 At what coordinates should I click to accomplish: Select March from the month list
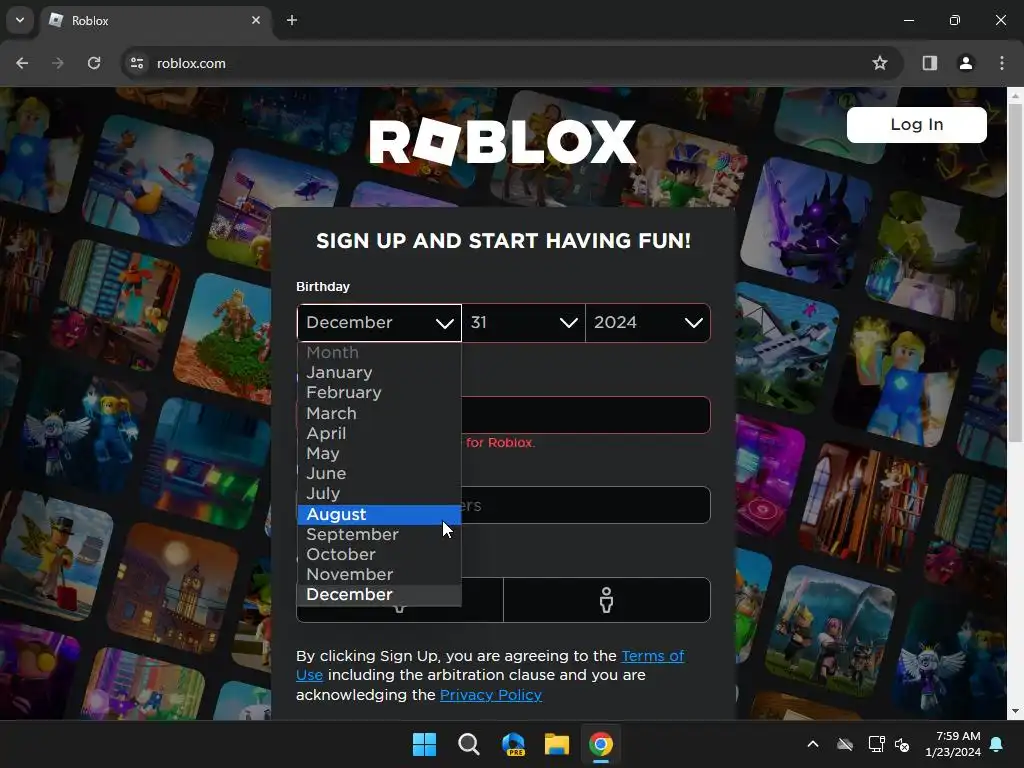[379, 413]
